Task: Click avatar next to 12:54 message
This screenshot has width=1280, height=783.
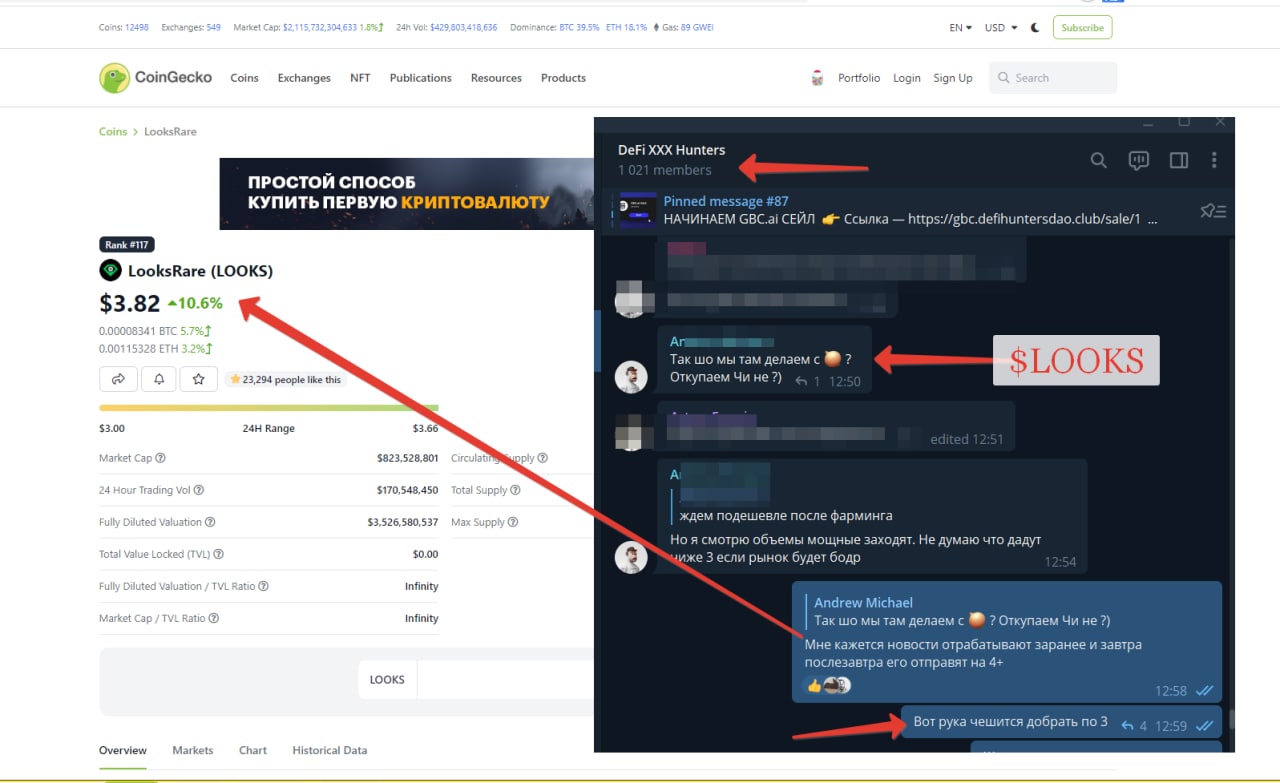Action: (631, 558)
